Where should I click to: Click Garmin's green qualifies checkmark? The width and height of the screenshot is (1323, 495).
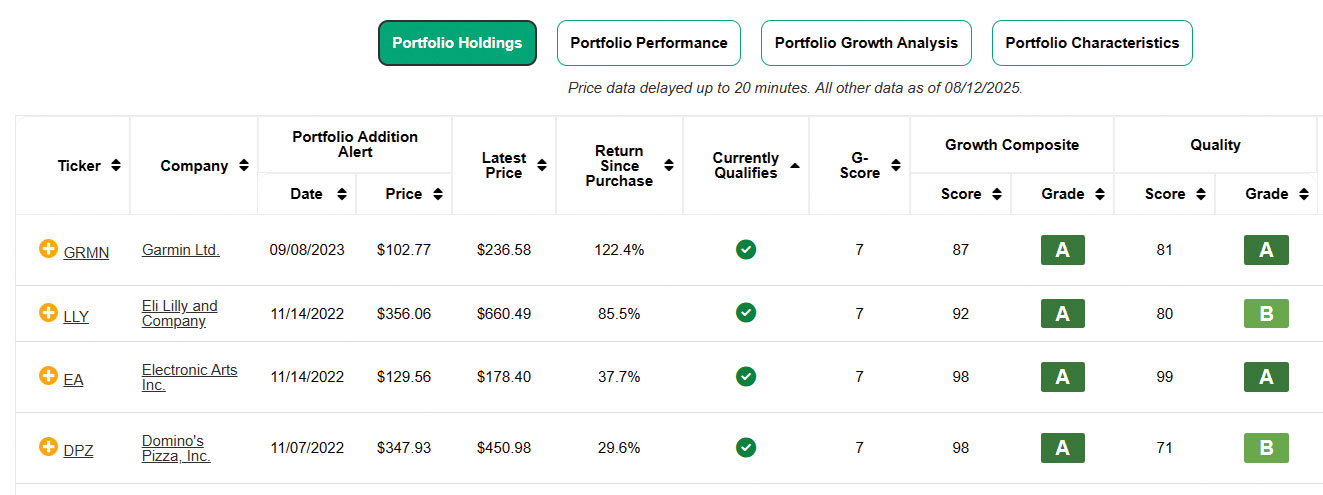coord(746,249)
